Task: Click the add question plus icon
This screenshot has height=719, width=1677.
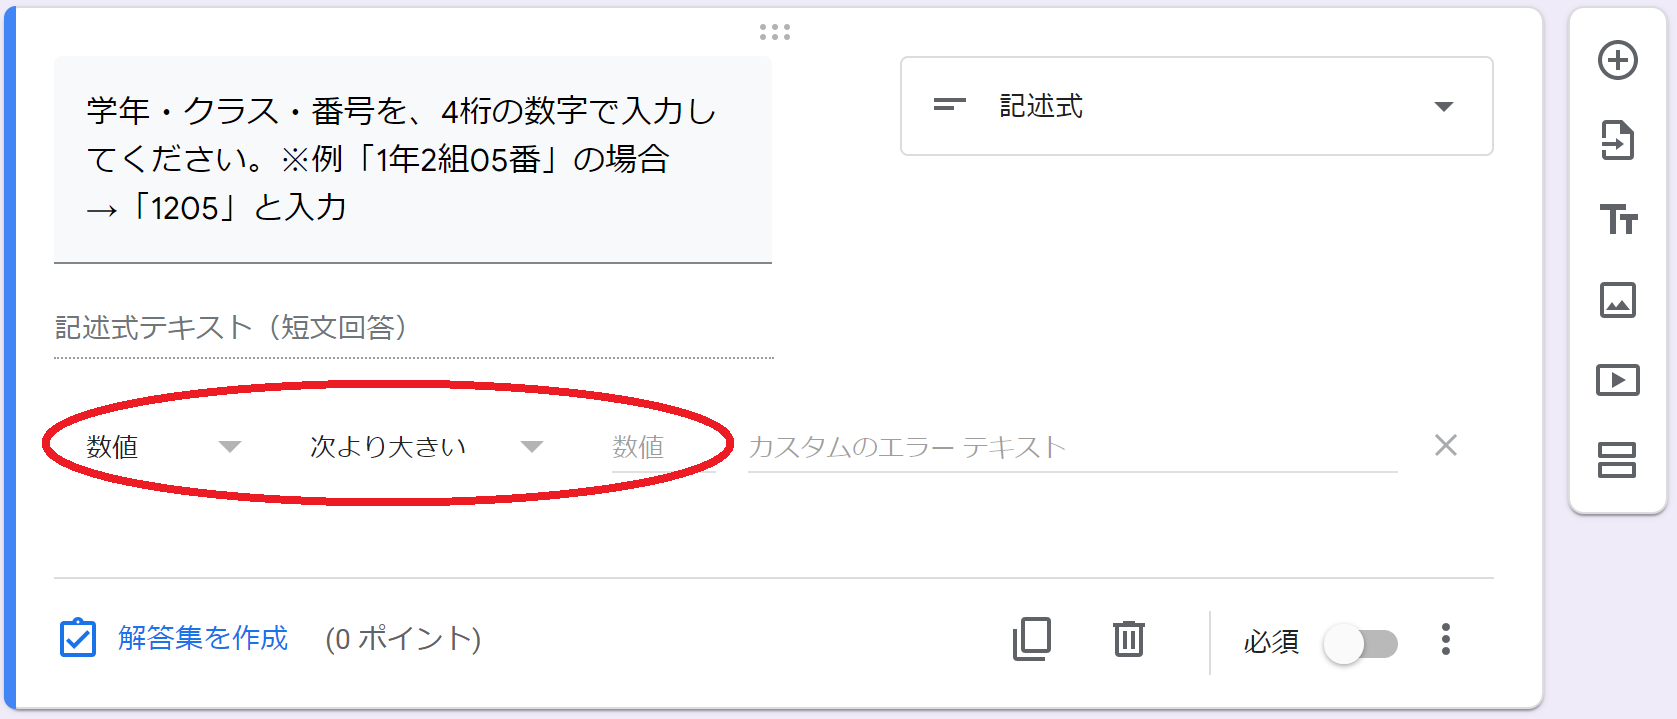Action: click(x=1617, y=60)
